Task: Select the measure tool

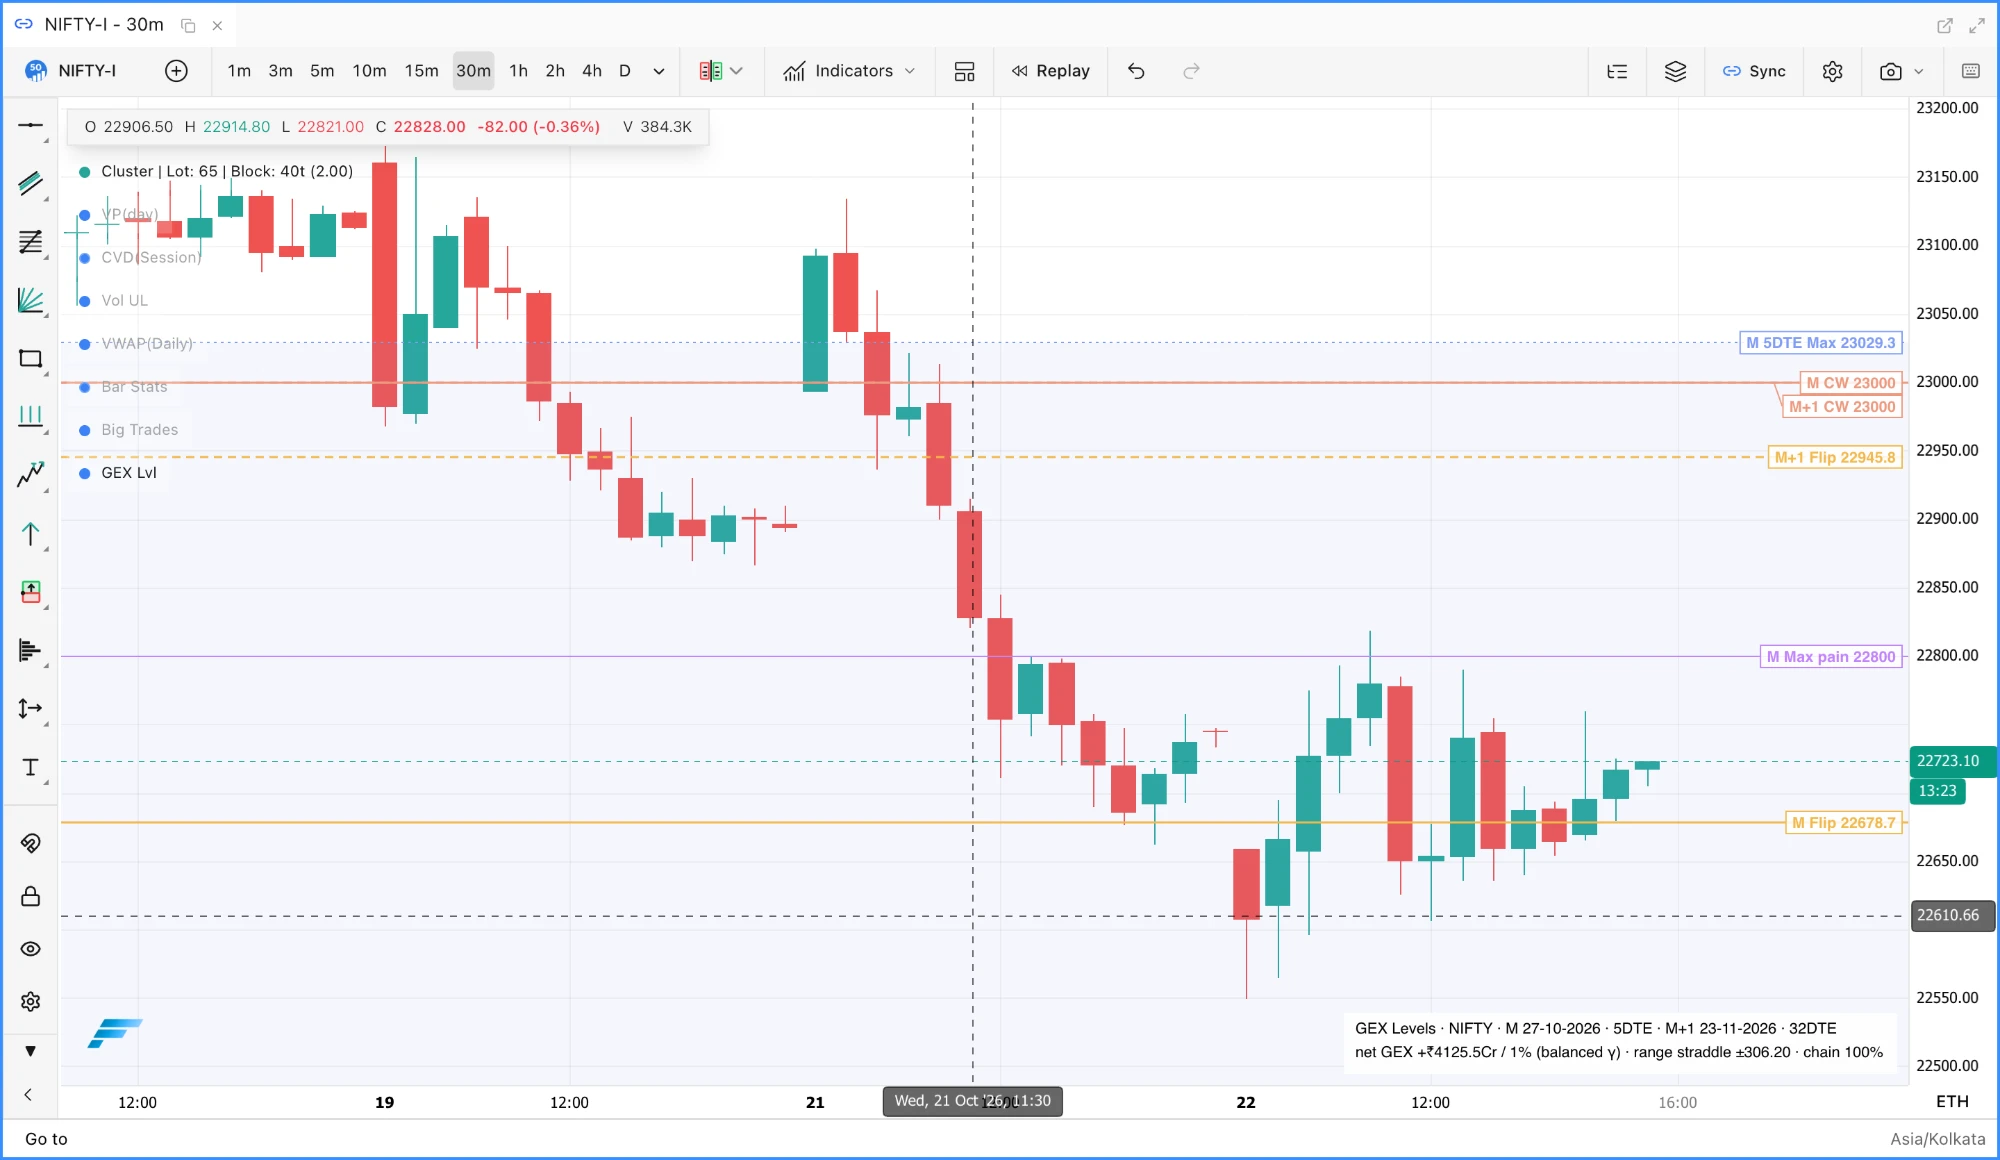Action: point(31,709)
